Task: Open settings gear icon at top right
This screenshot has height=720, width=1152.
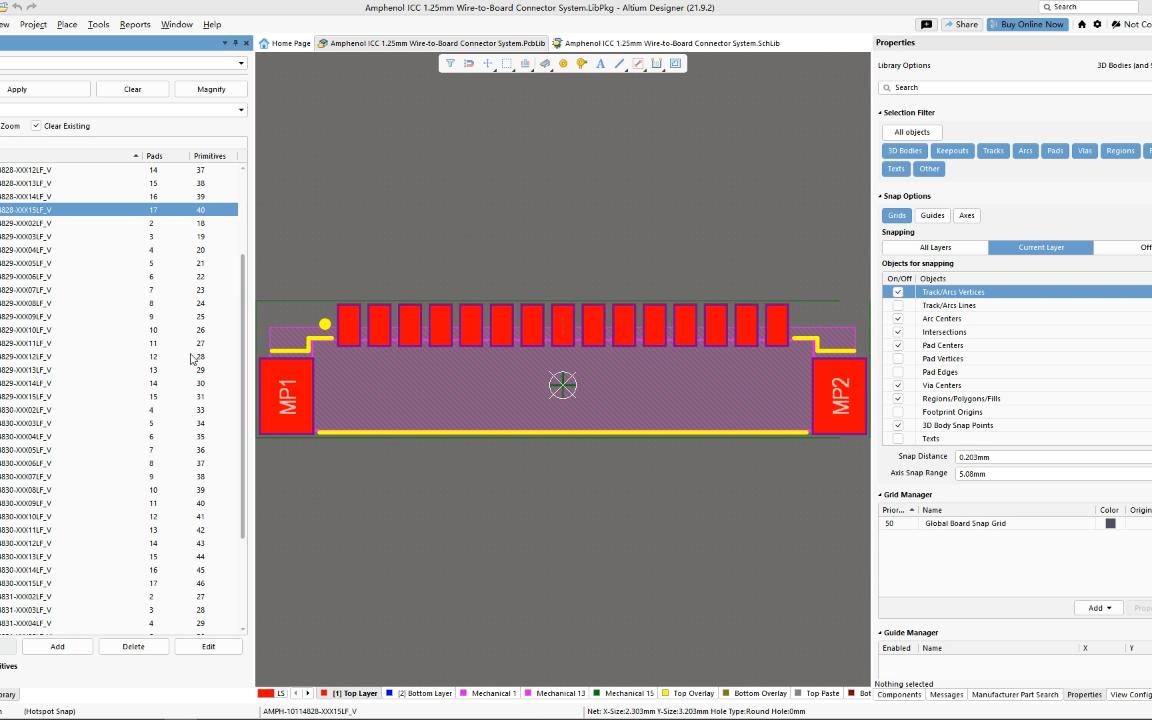Action: click(x=1098, y=24)
